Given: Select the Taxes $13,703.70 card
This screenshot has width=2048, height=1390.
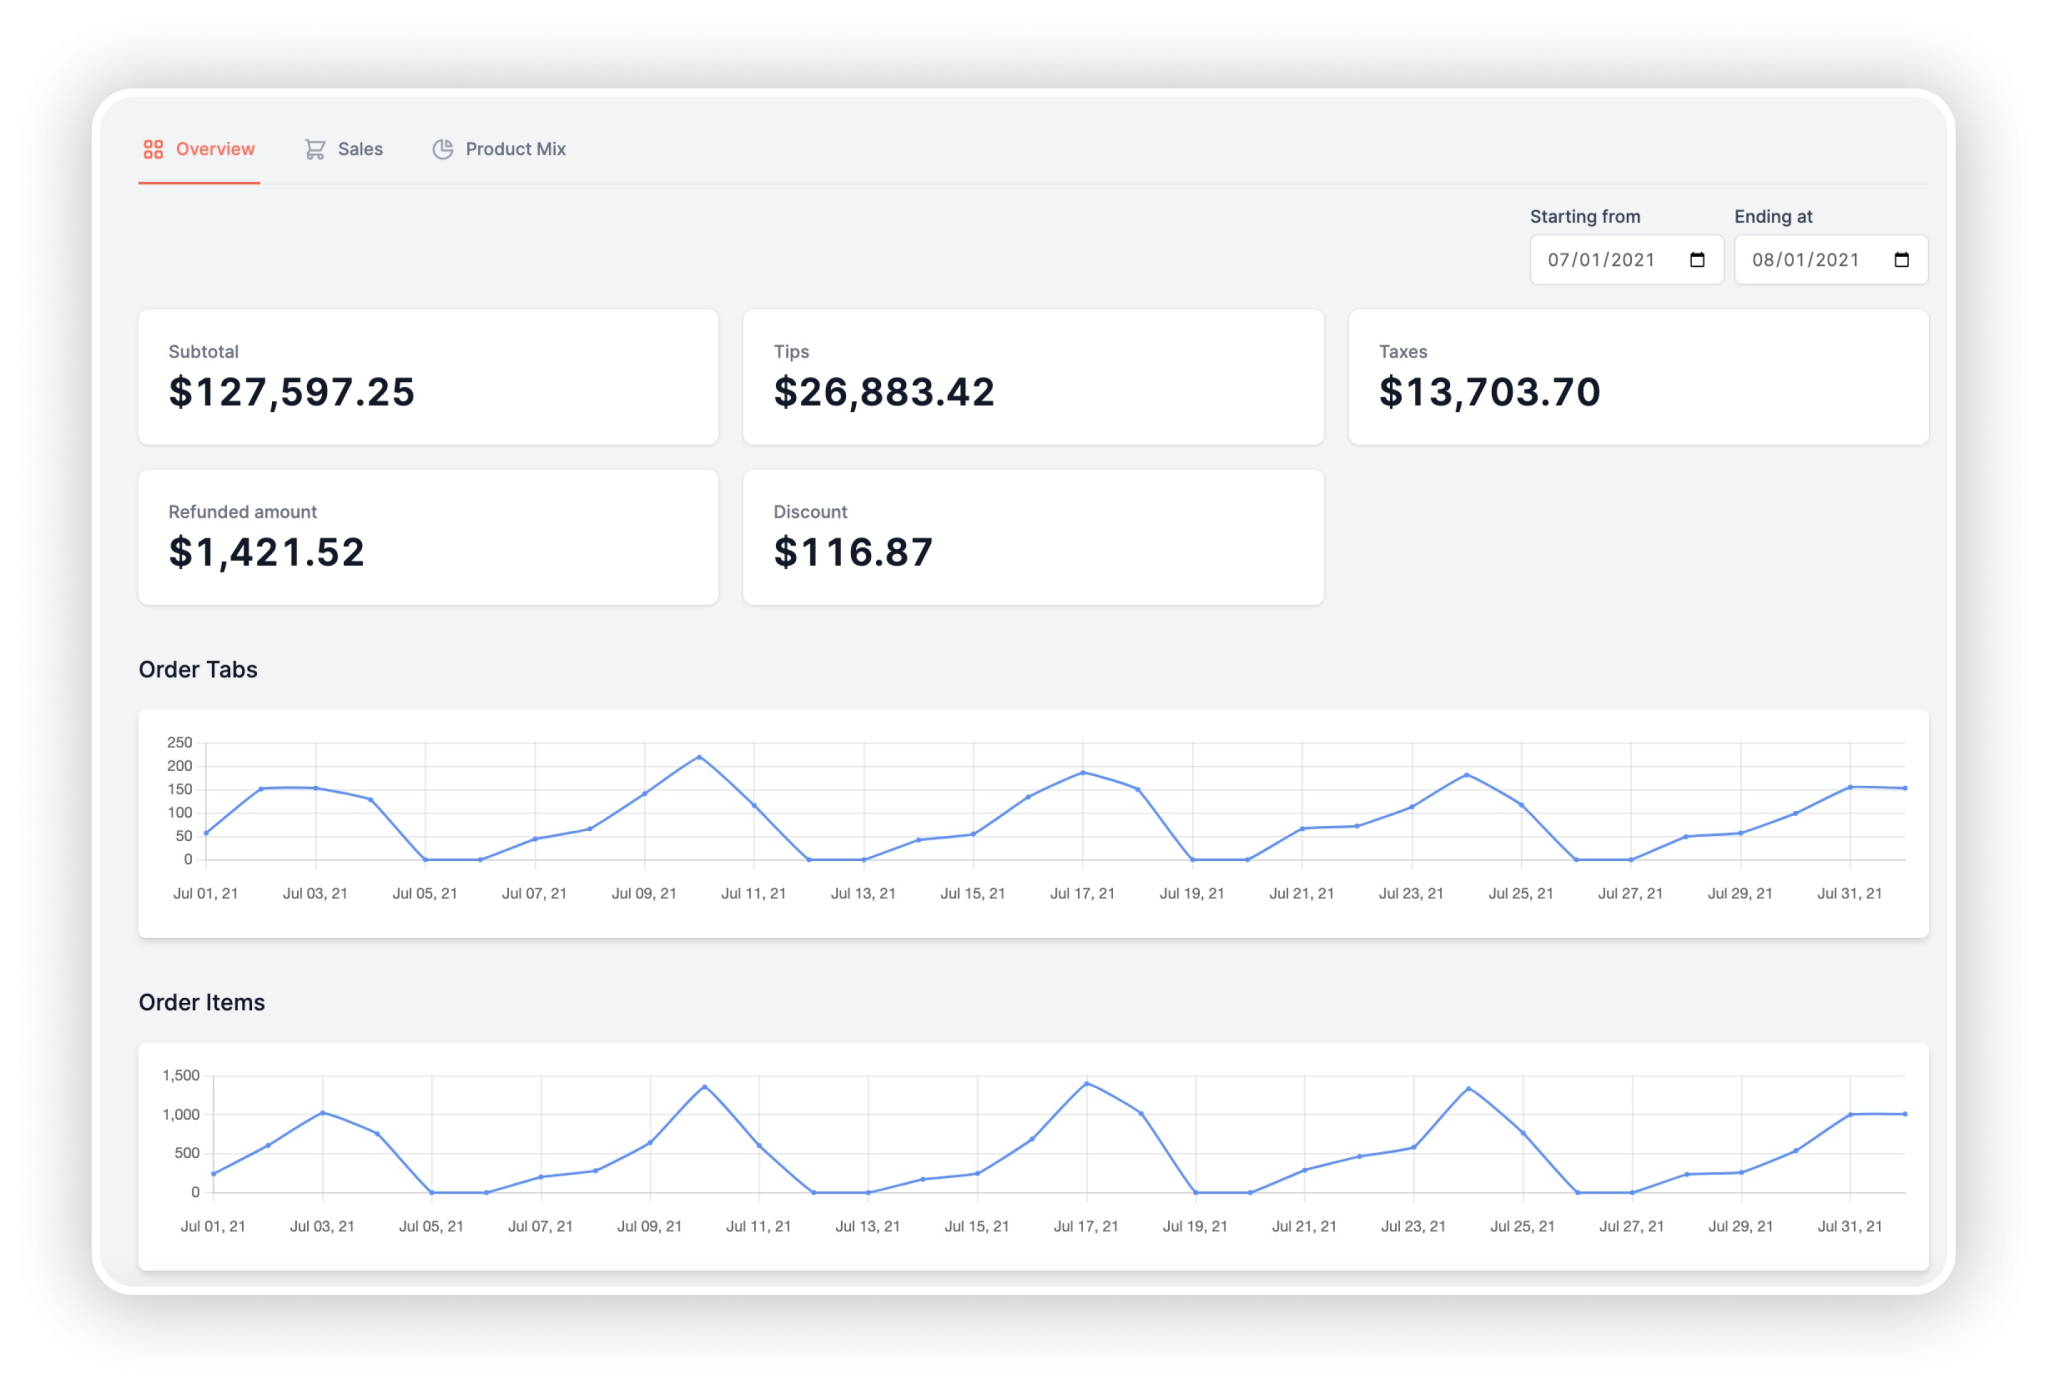Looking at the screenshot, I should coord(1638,377).
